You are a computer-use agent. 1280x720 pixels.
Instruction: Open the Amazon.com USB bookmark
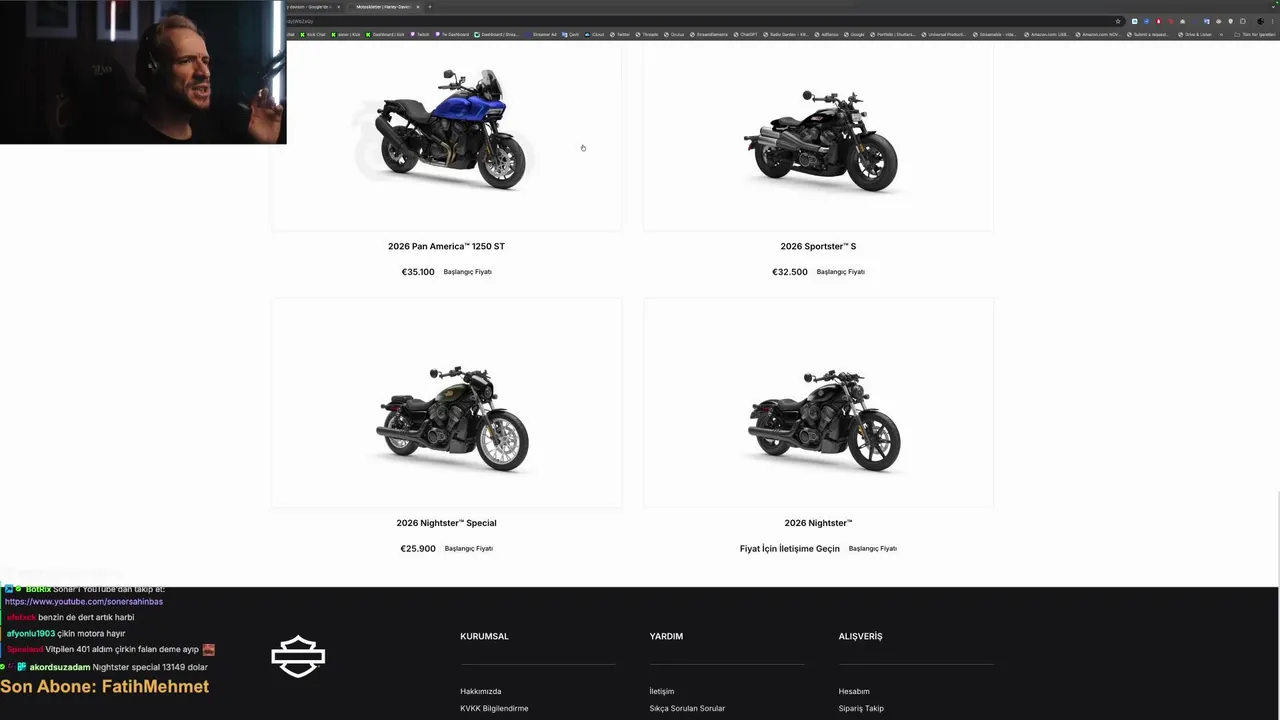(1047, 34)
